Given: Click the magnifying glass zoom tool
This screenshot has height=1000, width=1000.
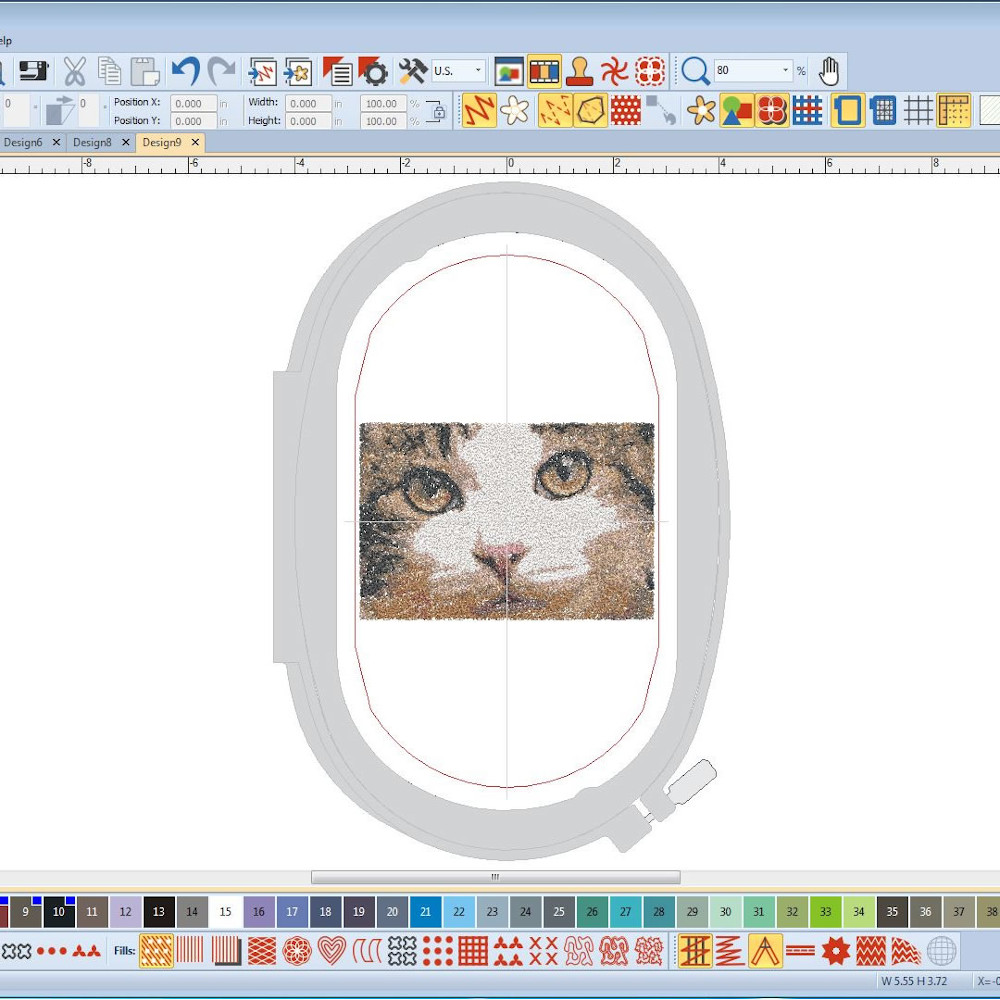Looking at the screenshot, I should point(695,71).
